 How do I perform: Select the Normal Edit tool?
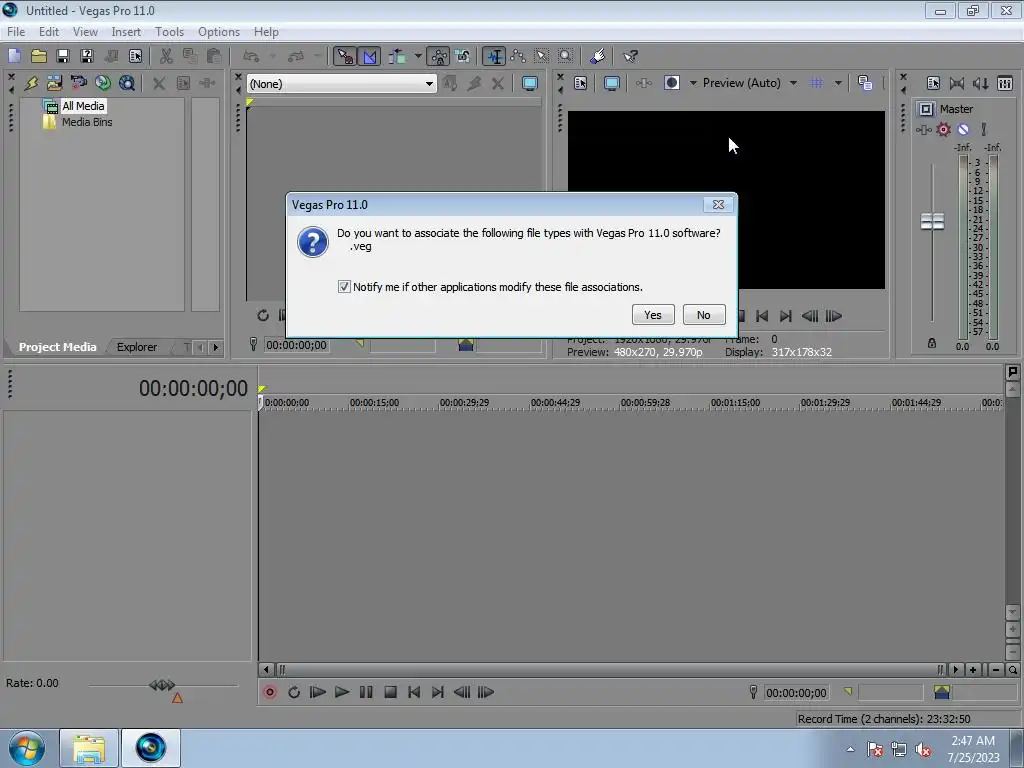(494, 56)
